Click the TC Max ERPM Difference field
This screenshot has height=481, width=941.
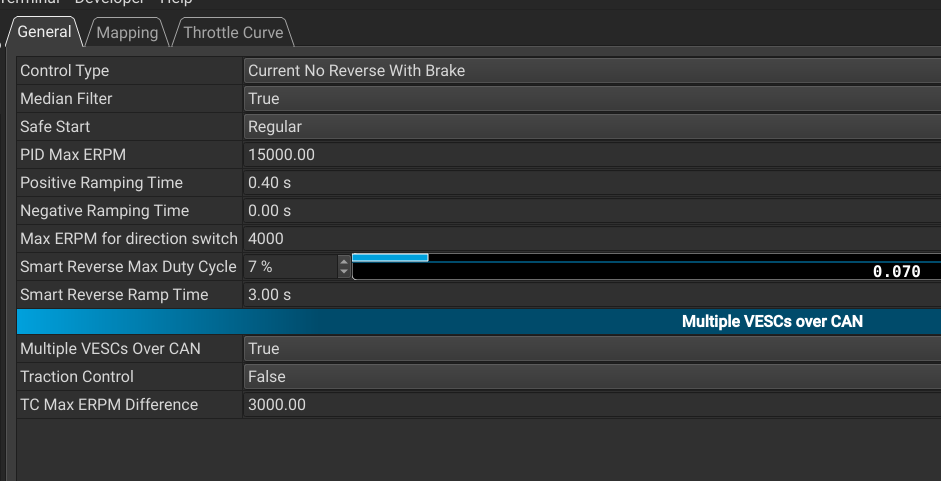[x=590, y=405]
